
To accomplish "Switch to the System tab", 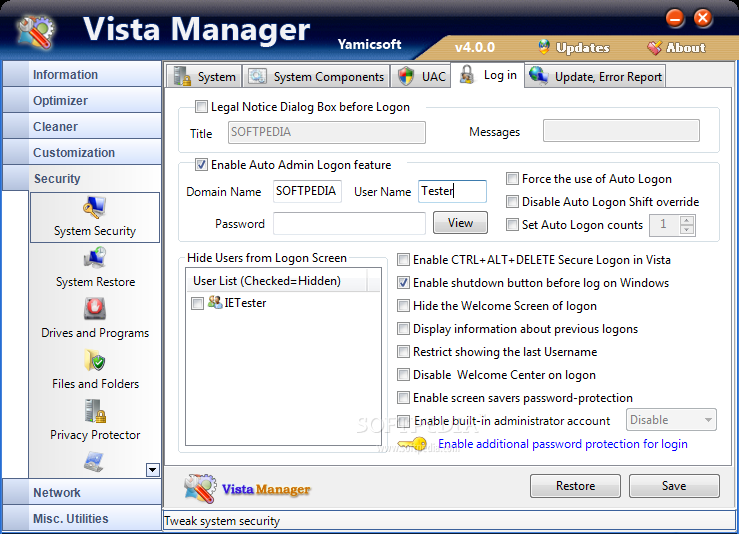I will point(204,76).
